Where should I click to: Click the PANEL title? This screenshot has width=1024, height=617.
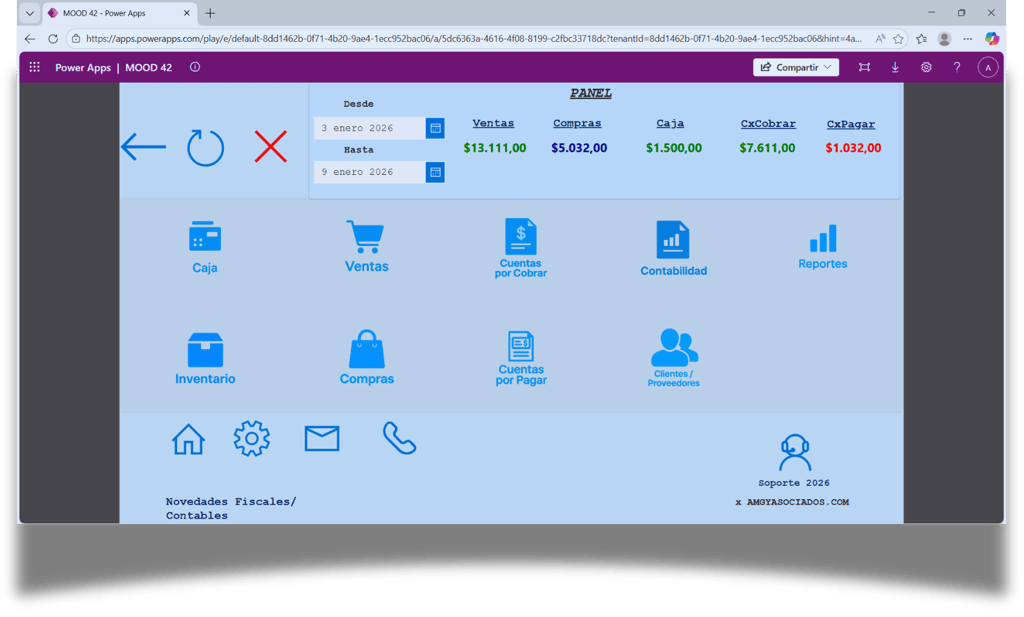click(x=590, y=93)
